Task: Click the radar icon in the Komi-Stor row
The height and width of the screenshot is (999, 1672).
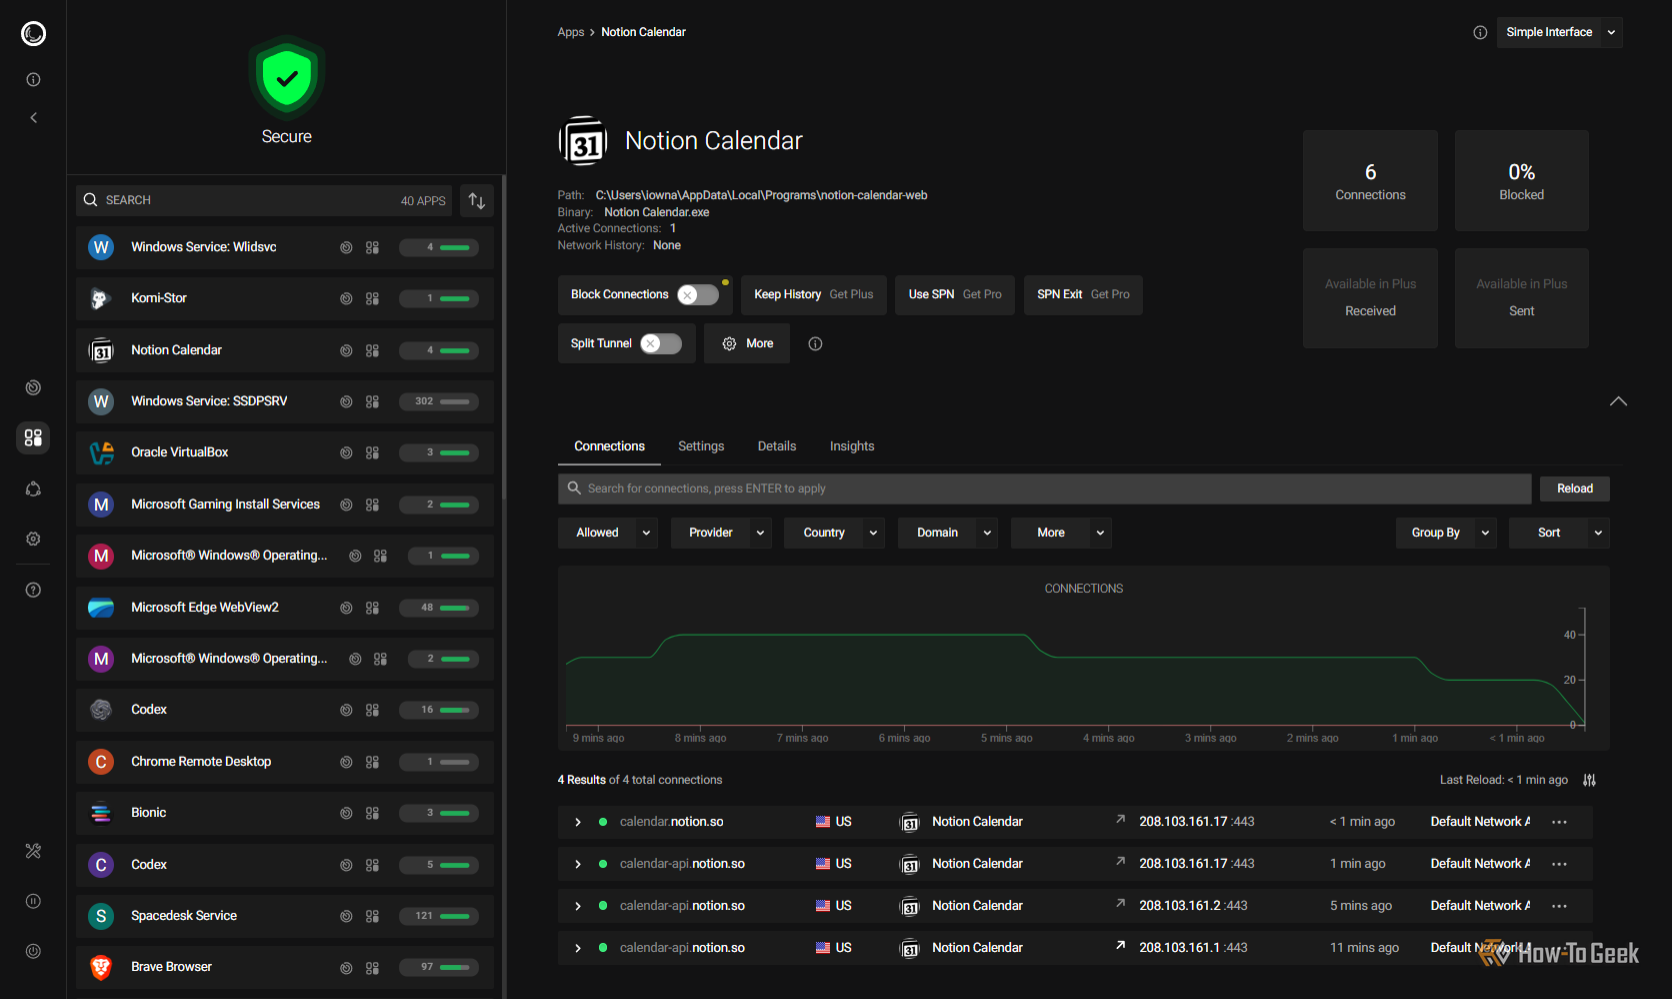Action: (x=346, y=299)
